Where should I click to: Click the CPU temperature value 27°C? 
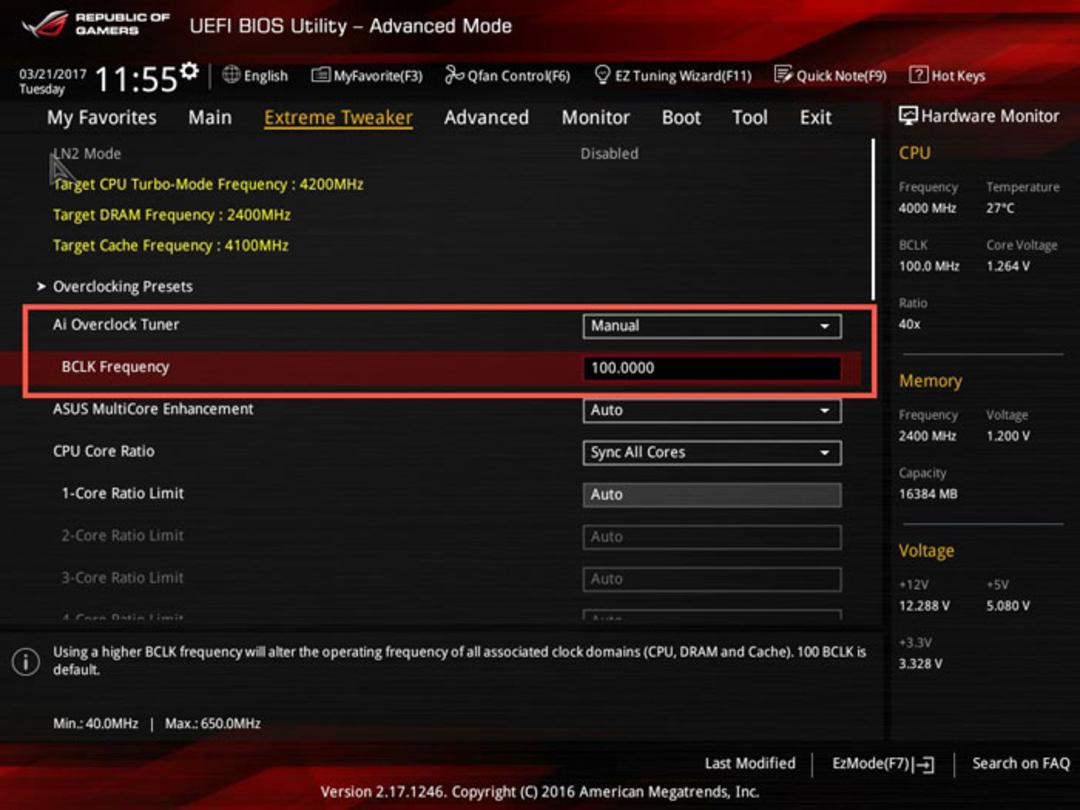pos(1000,208)
